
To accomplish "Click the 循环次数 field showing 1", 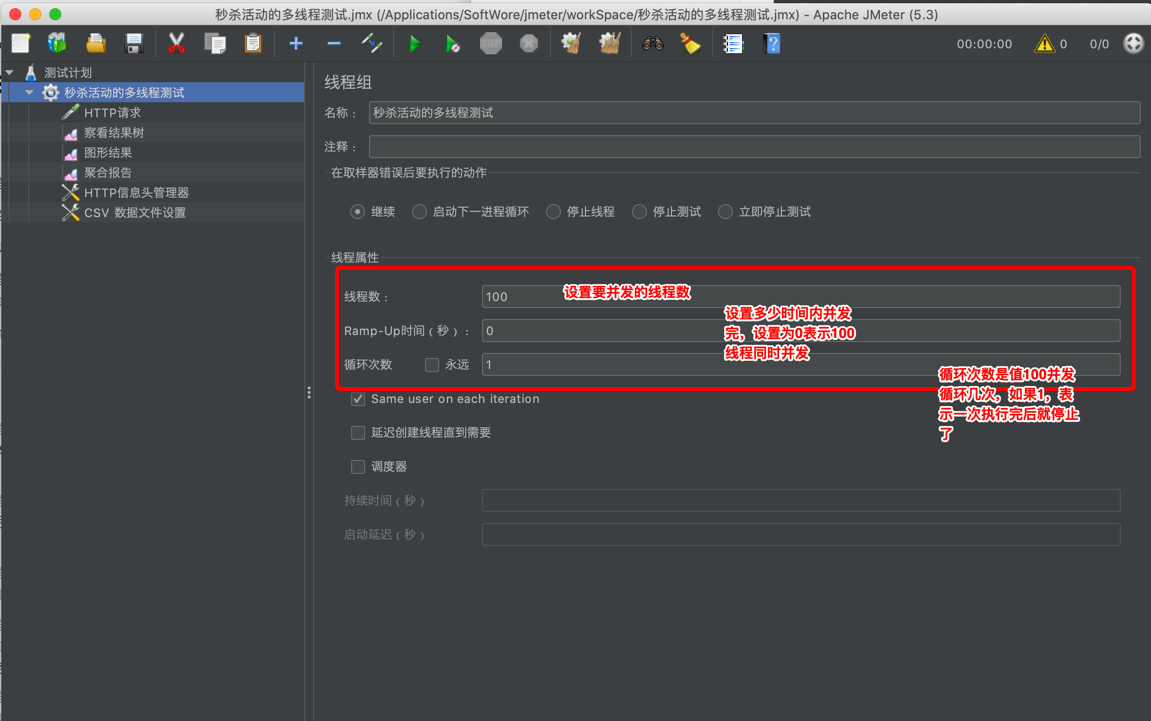I will tap(801, 364).
